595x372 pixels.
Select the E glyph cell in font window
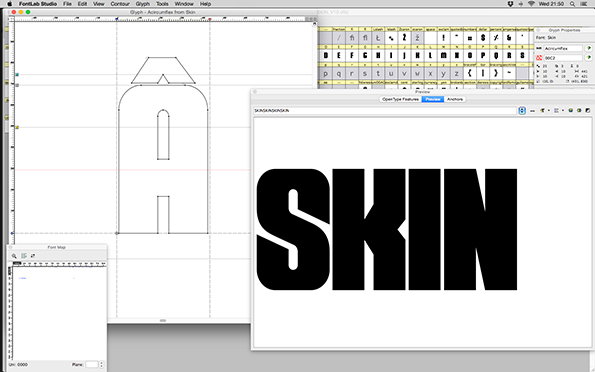[339, 55]
